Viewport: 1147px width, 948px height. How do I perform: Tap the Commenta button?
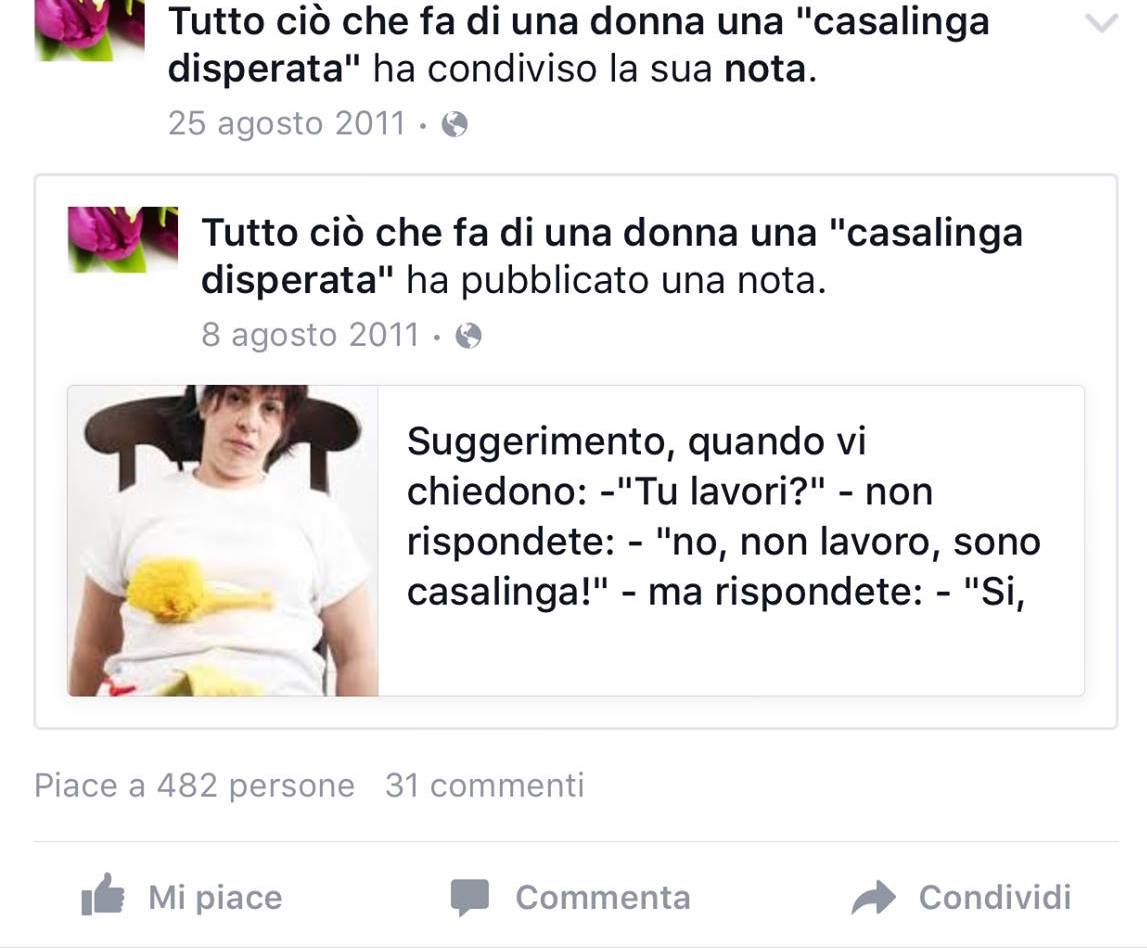point(603,898)
